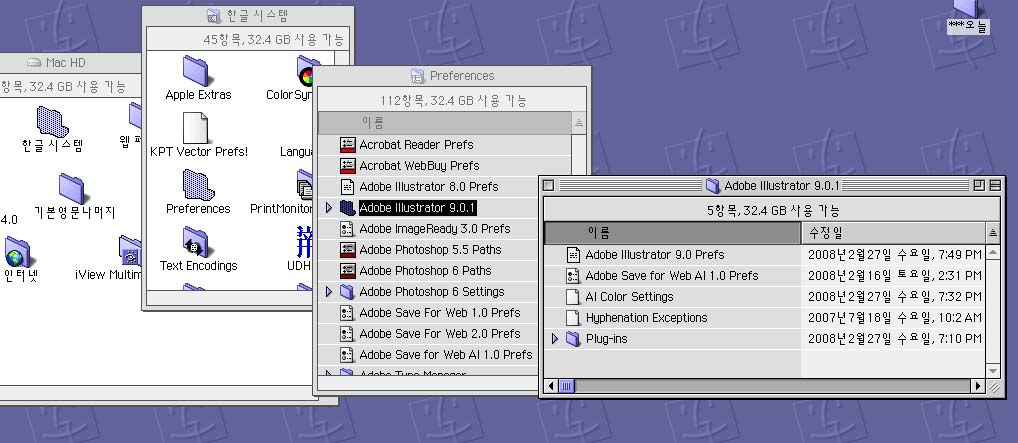Image resolution: width=1018 pixels, height=443 pixels.
Task: Collapse the Adobe Illustrator 9.0.1 window
Action: pos(994,185)
